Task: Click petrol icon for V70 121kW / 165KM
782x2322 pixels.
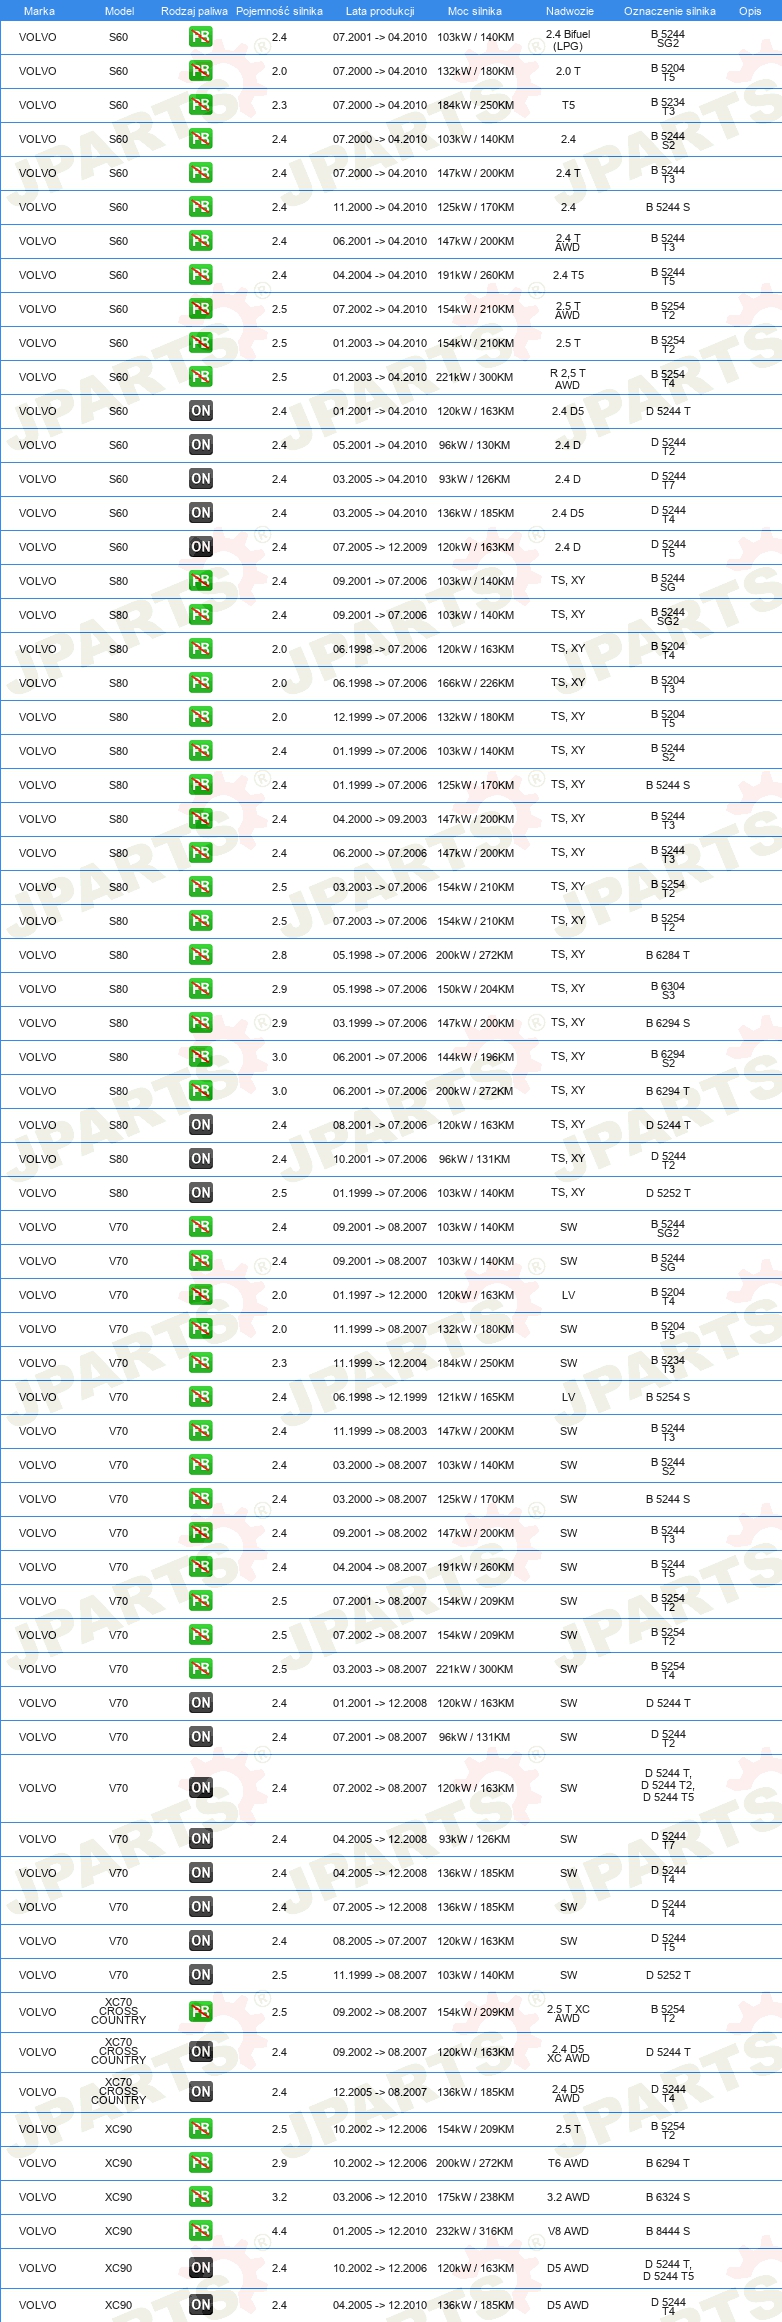Action: (x=201, y=1397)
